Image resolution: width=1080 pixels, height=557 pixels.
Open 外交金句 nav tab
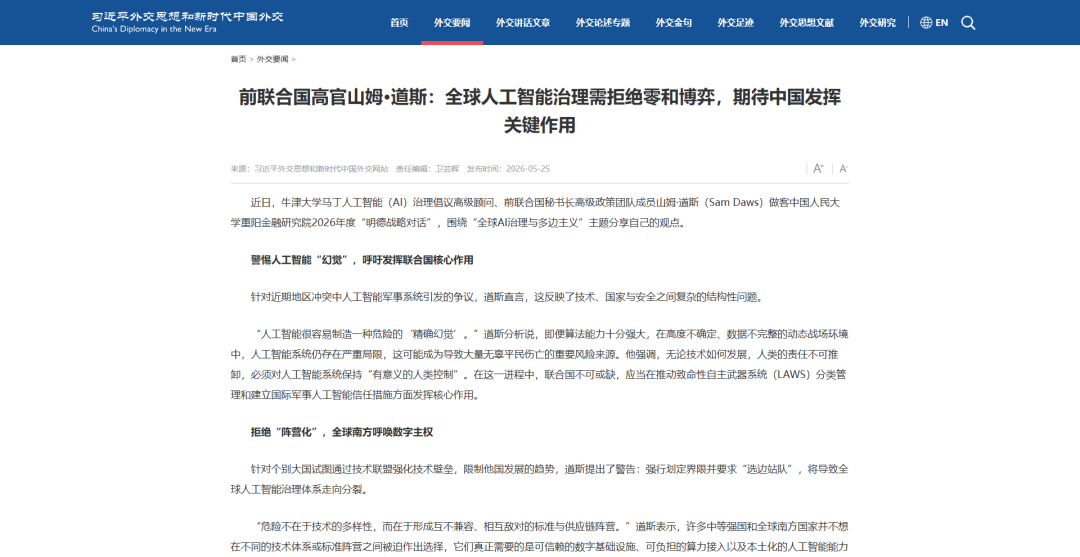point(674,23)
